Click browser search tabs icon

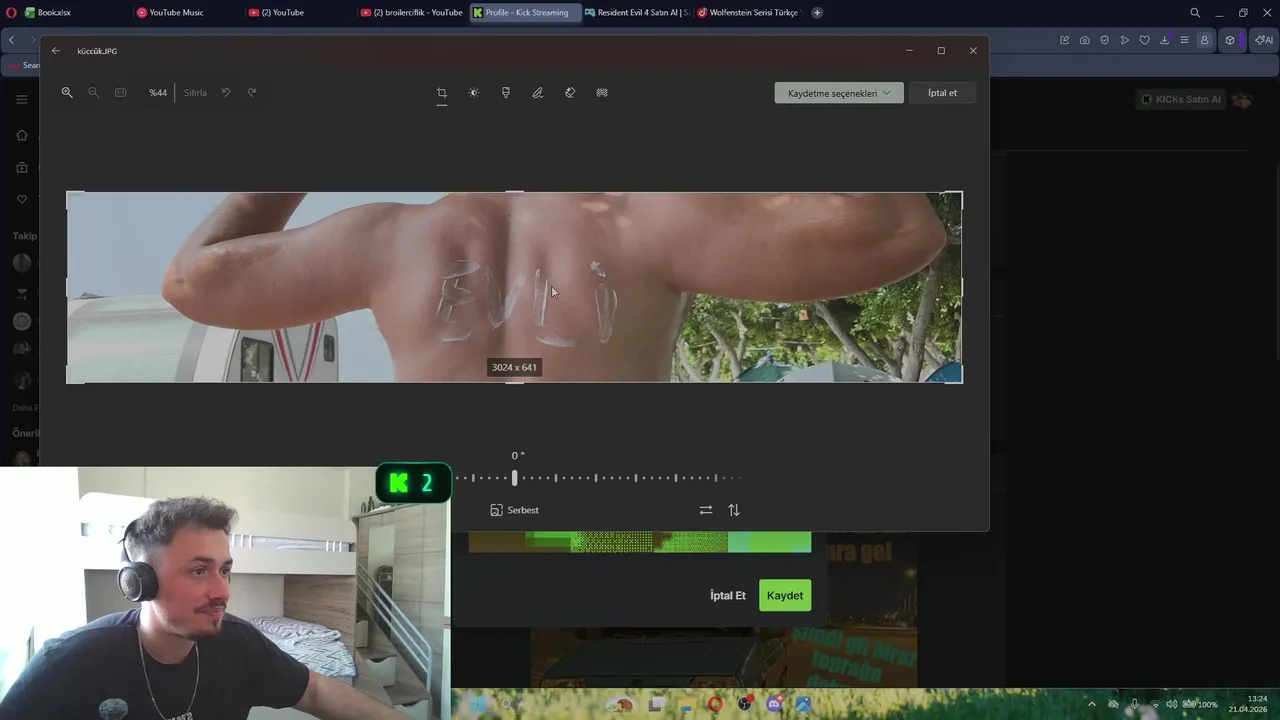point(1195,13)
